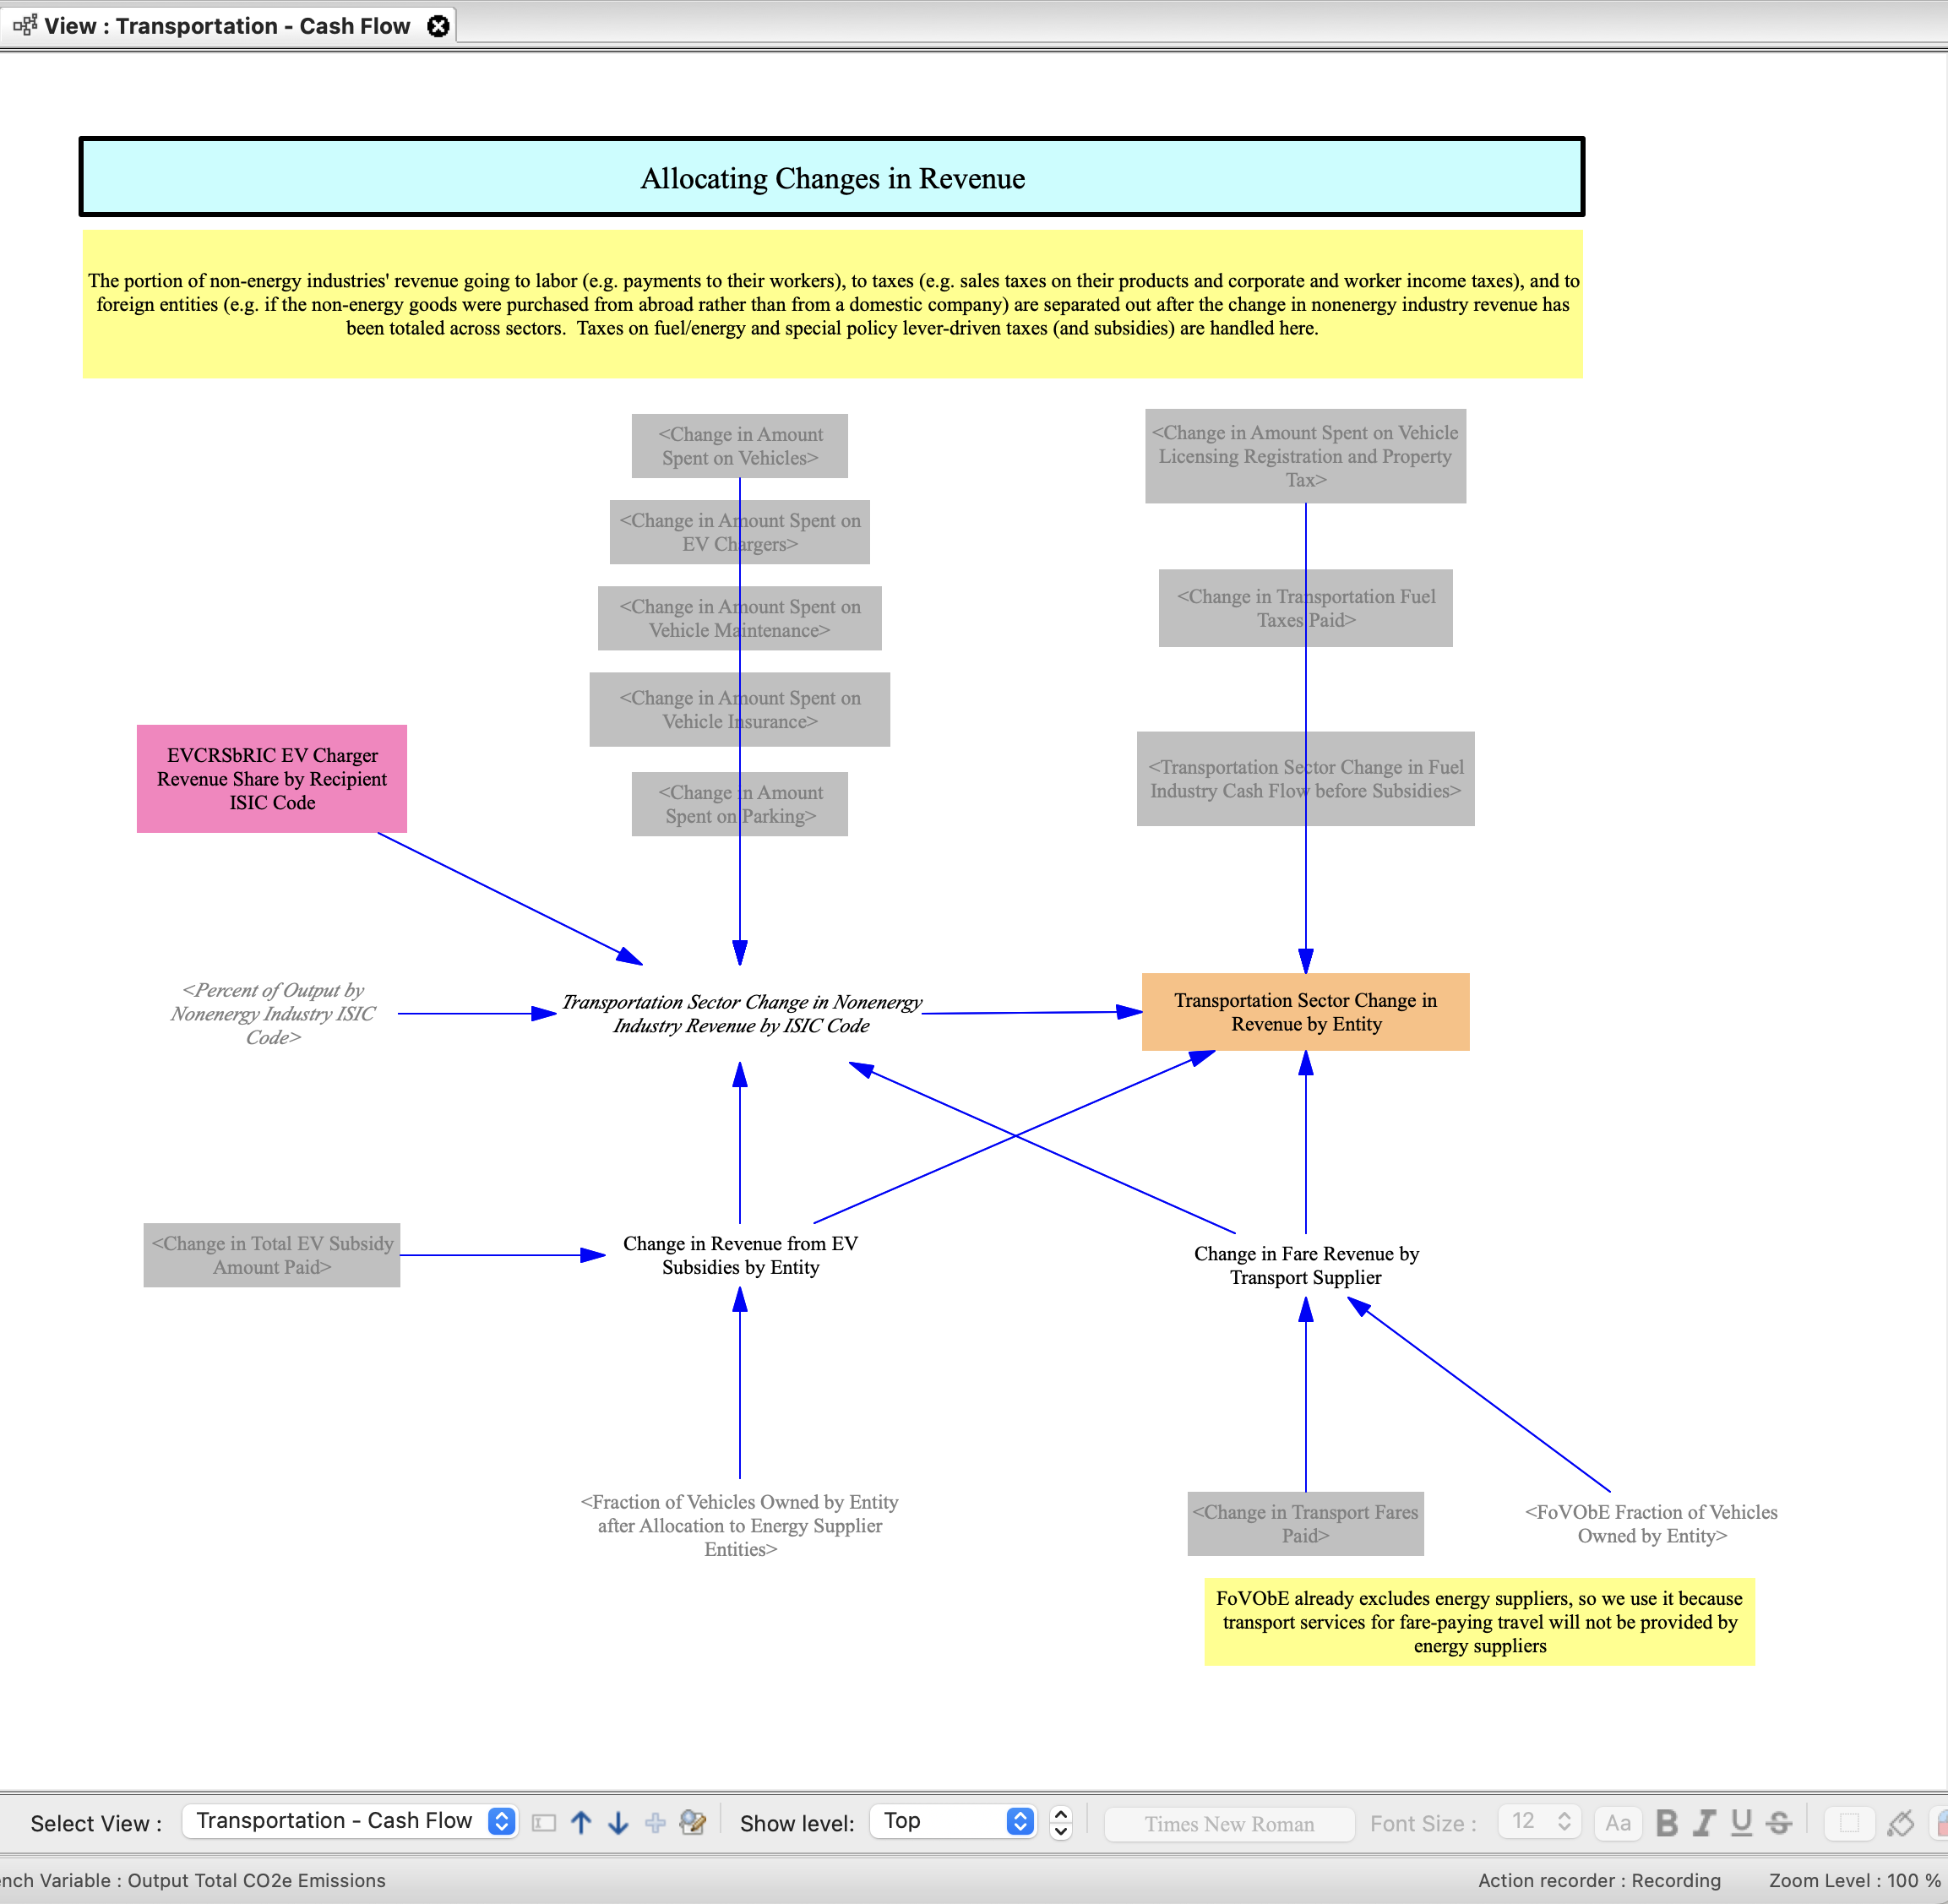Screen dimensions: 1948x1904
Task: Go to previous view with the up arrow
Action: click(x=581, y=1822)
